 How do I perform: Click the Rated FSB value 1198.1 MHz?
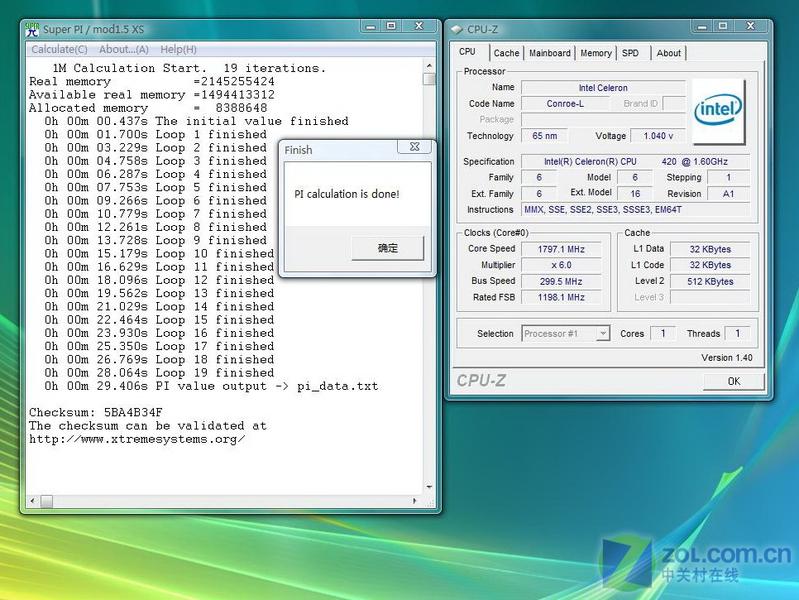(561, 297)
